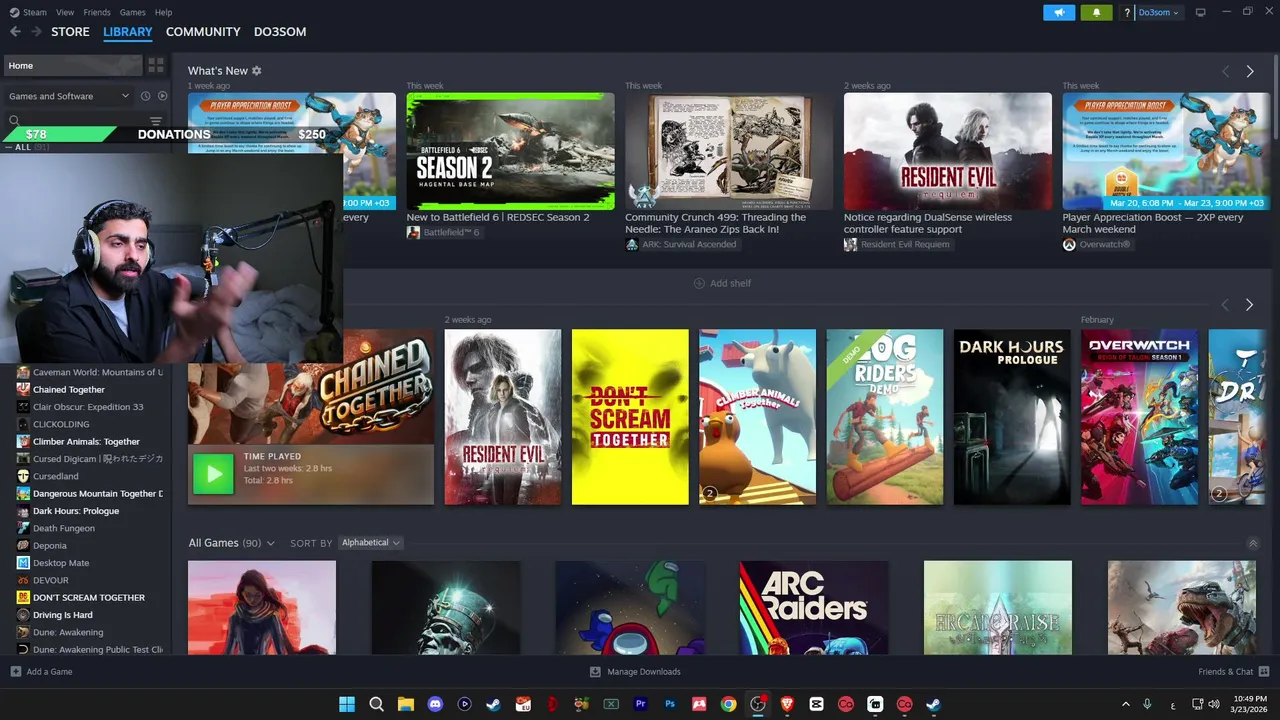Click the Home library button
Viewport: 1280px width, 720px height.
[x=71, y=65]
